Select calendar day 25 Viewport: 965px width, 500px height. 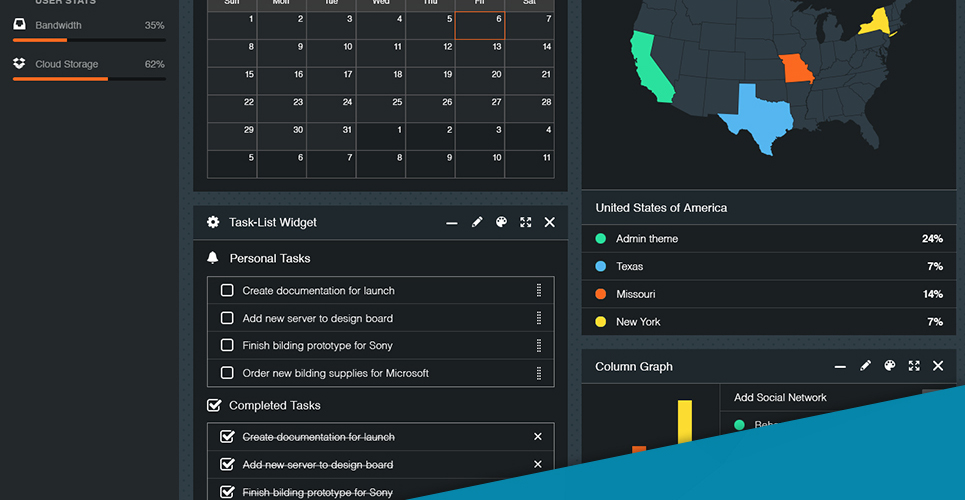pyautogui.click(x=381, y=108)
